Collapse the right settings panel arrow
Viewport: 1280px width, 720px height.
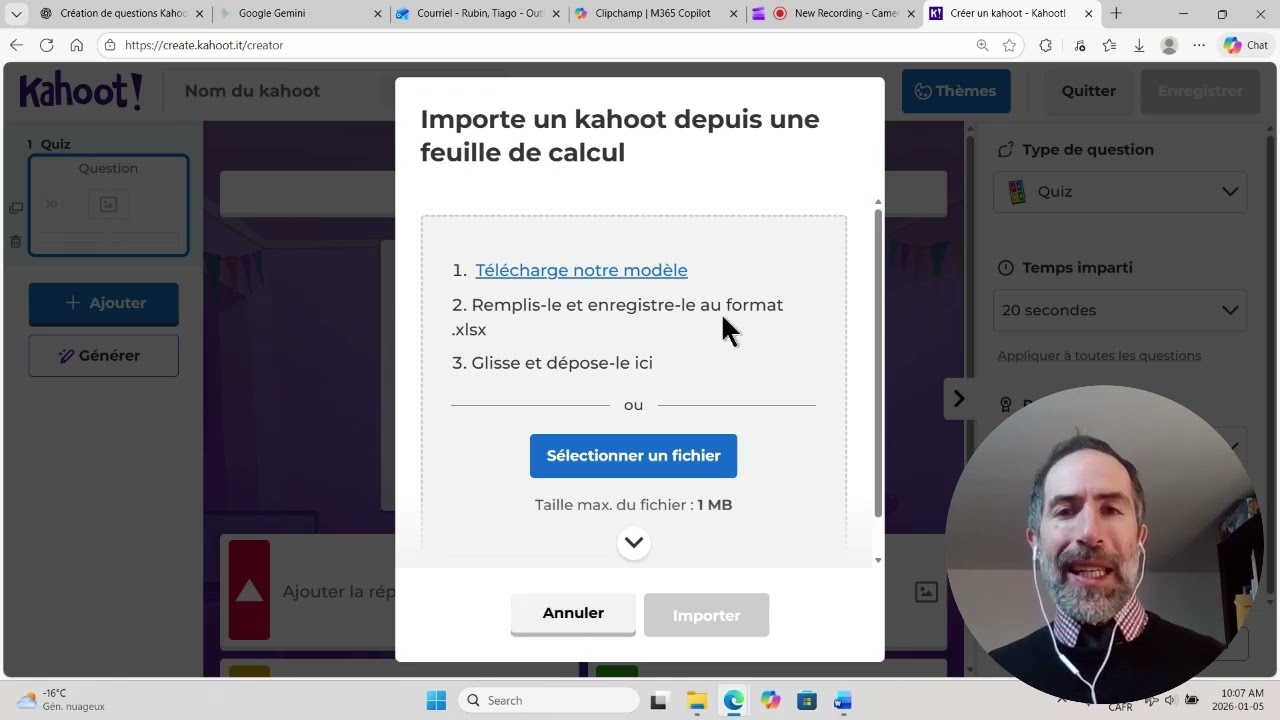pyautogui.click(x=958, y=399)
